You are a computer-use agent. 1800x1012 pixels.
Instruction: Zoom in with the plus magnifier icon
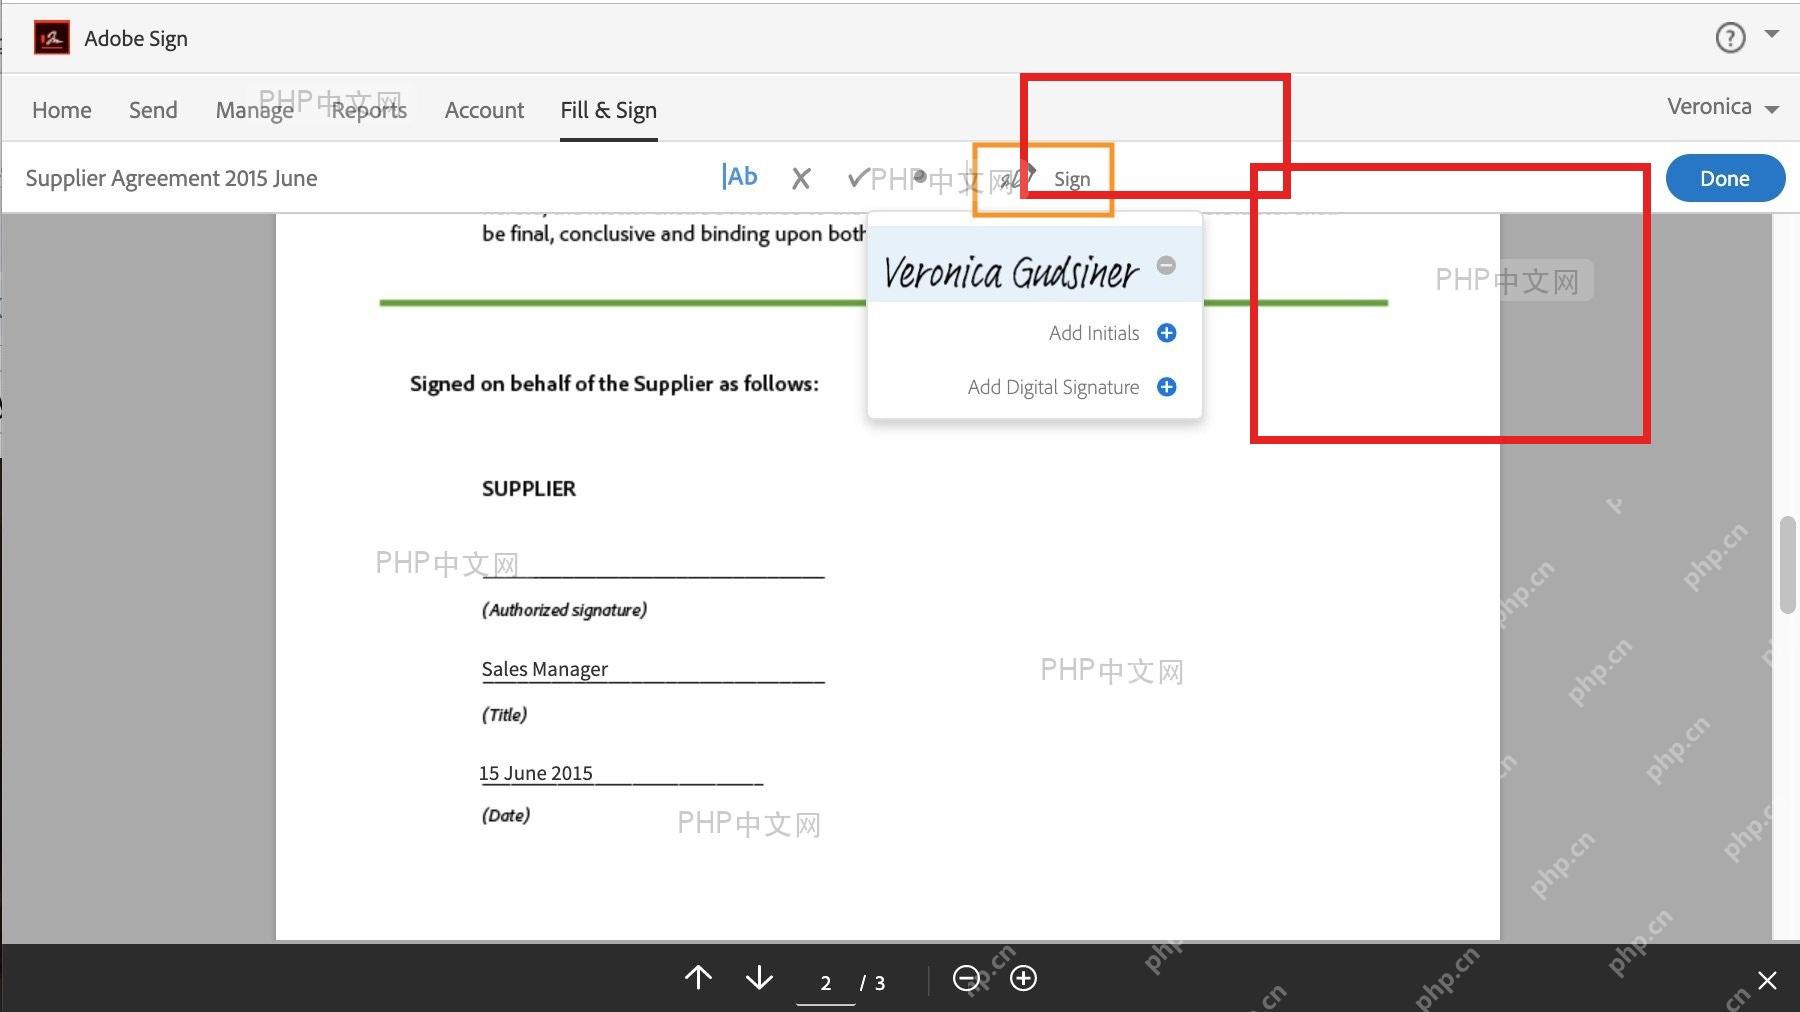pyautogui.click(x=1024, y=978)
